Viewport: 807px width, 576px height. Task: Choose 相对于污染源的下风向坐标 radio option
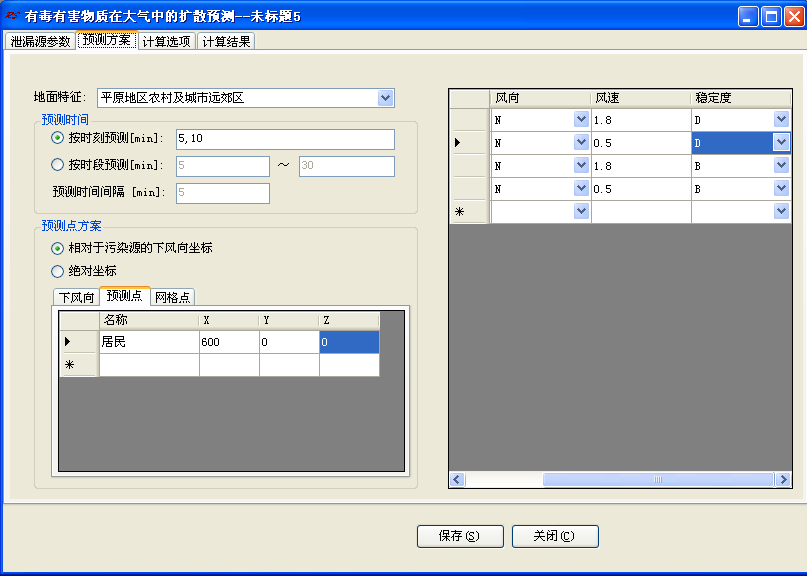58,248
